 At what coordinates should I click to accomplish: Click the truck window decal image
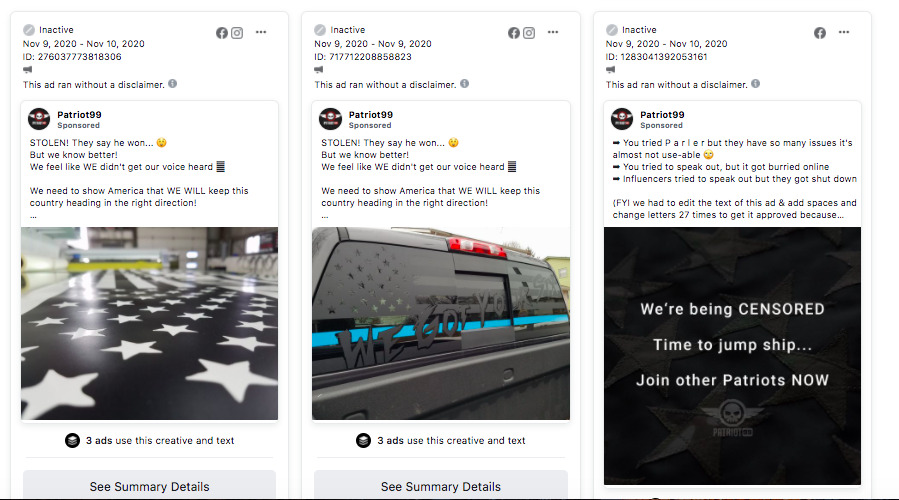pyautogui.click(x=441, y=323)
